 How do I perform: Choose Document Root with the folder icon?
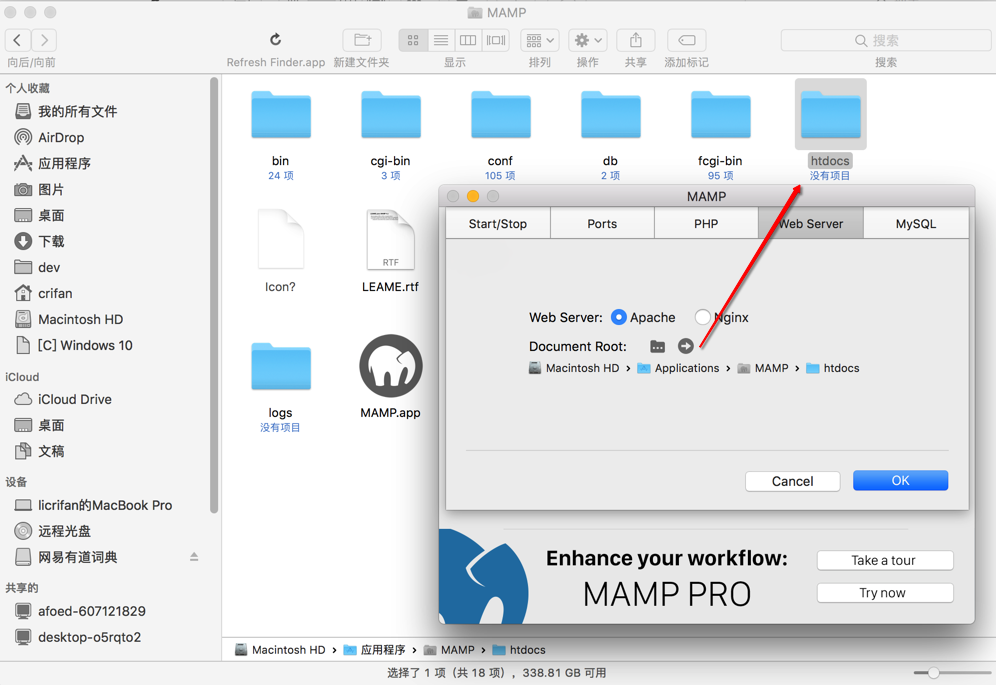pos(657,346)
